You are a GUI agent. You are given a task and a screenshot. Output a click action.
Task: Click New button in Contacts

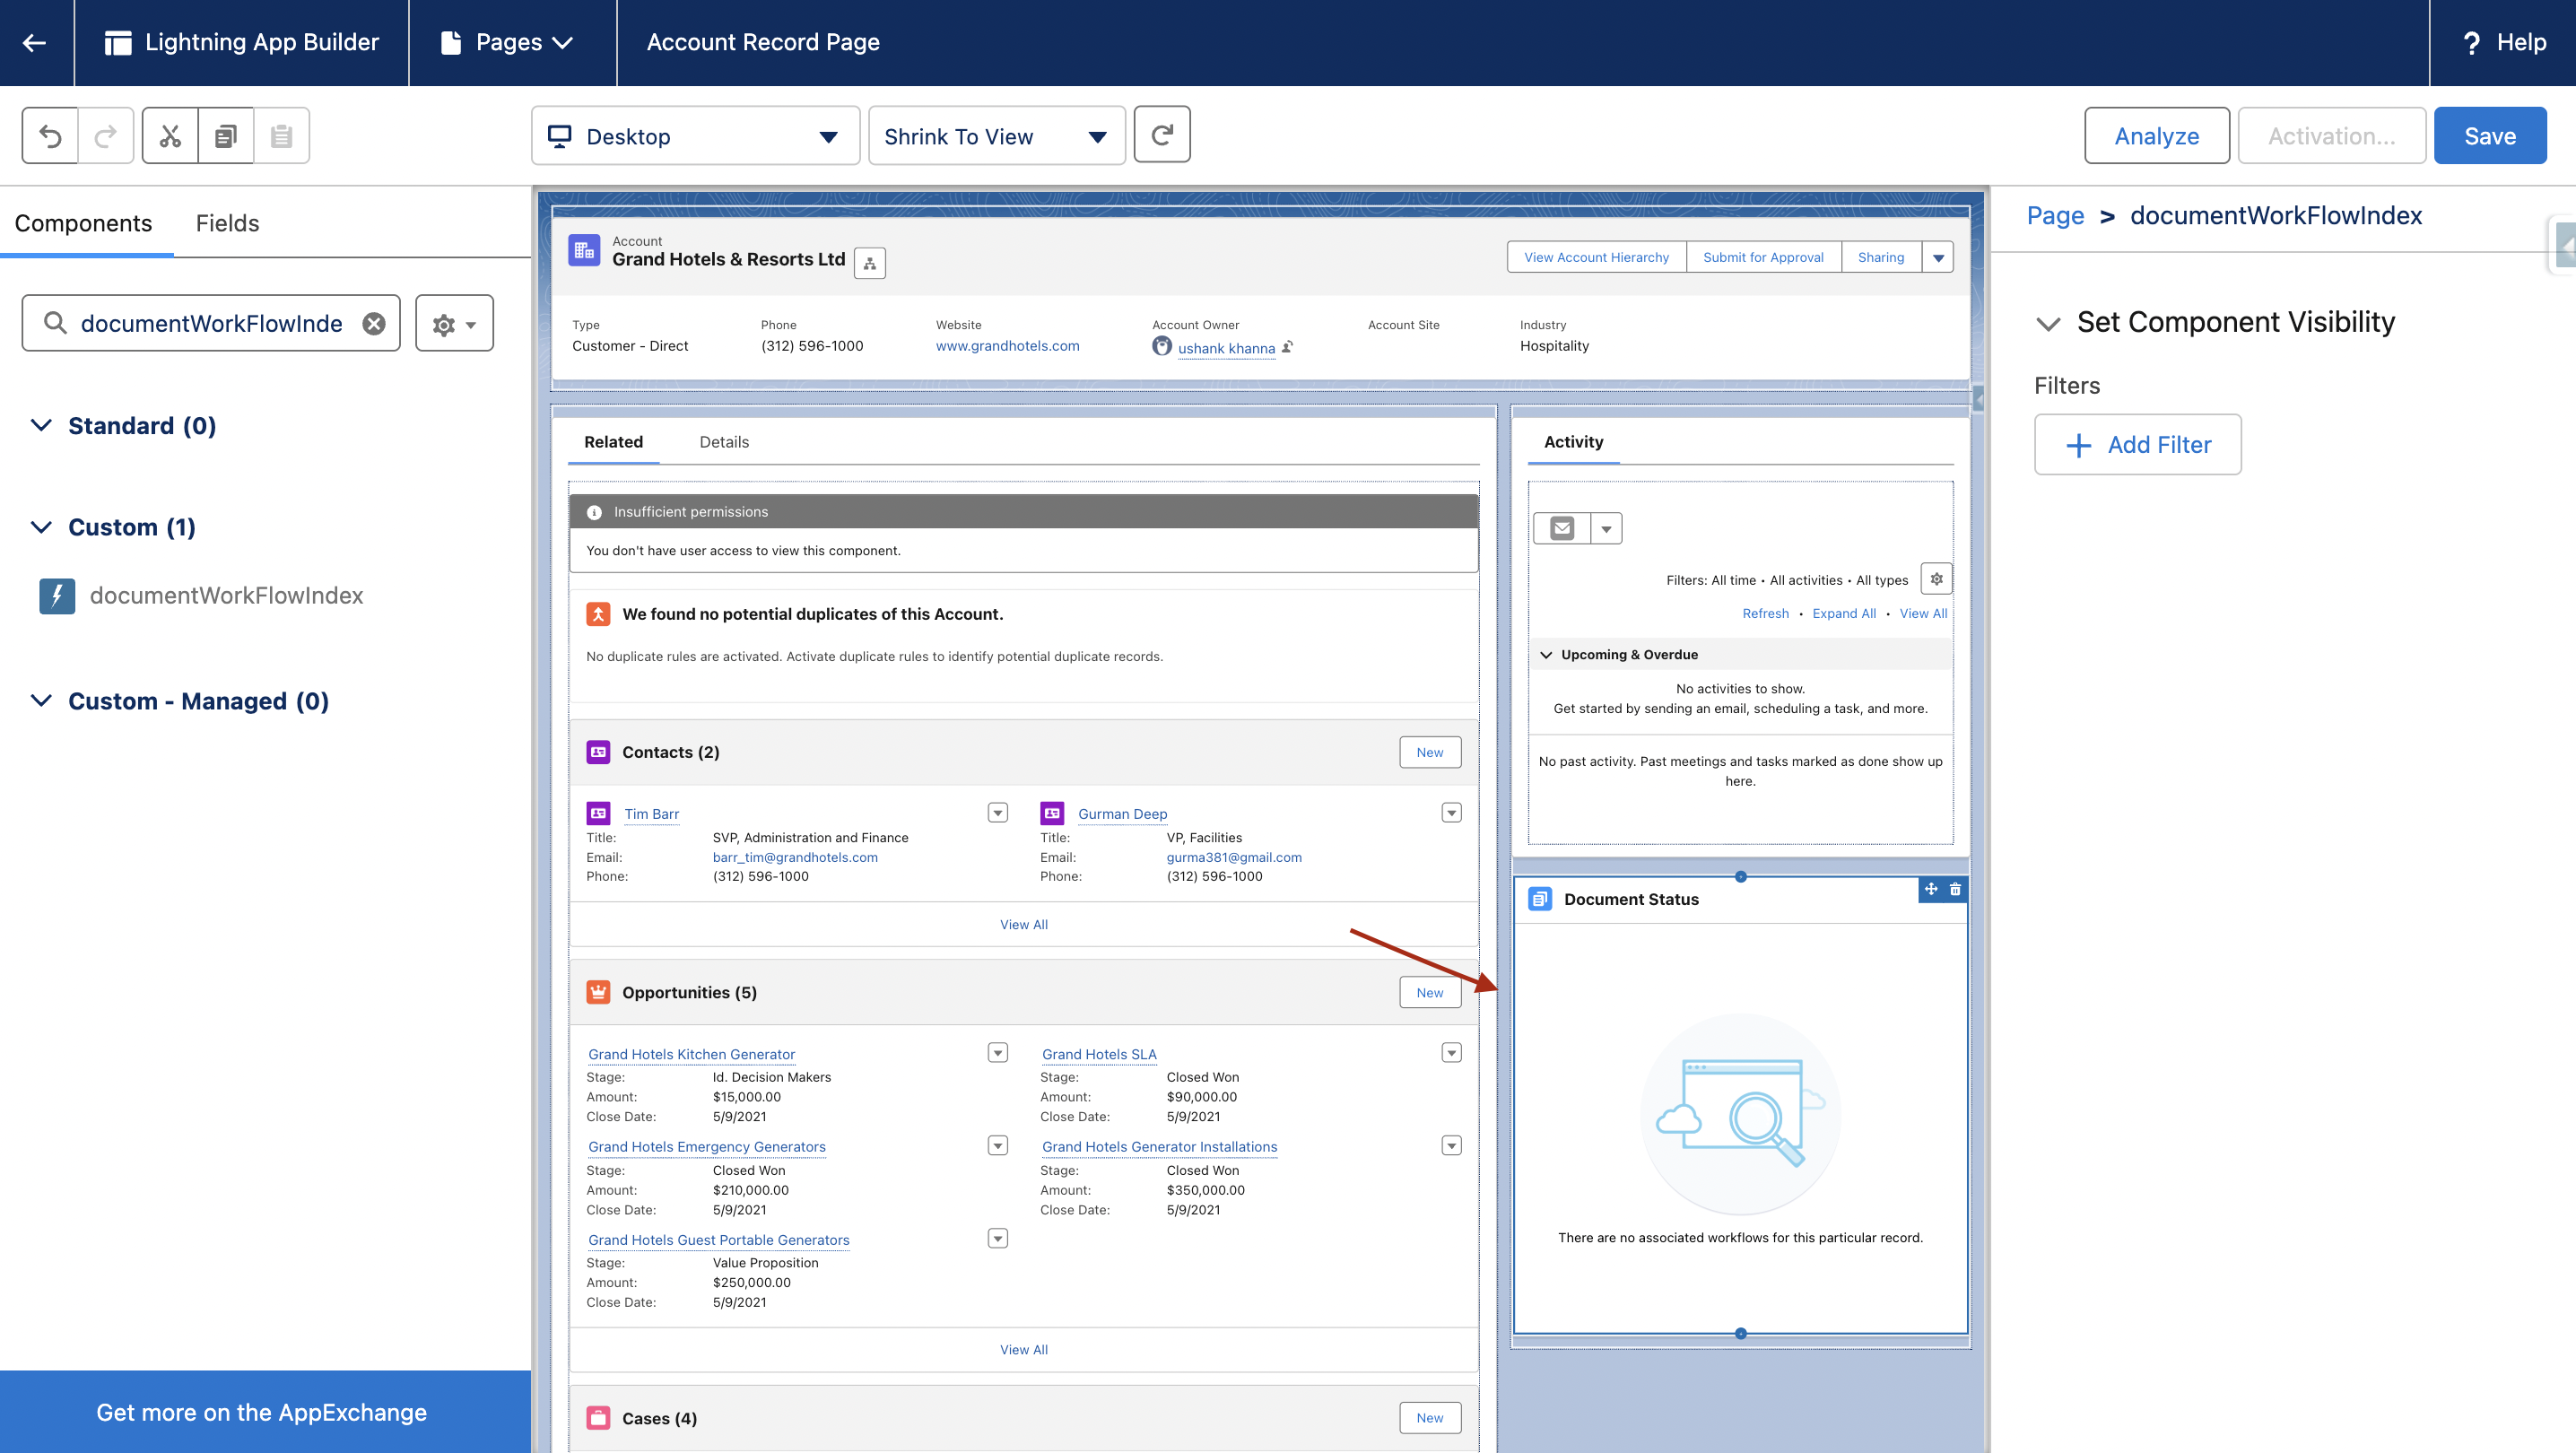1430,752
